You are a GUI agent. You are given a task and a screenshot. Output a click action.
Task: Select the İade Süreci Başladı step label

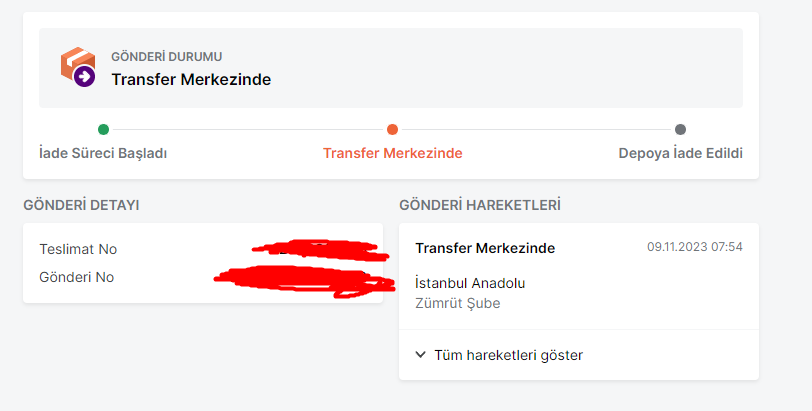pyautogui.click(x=102, y=154)
